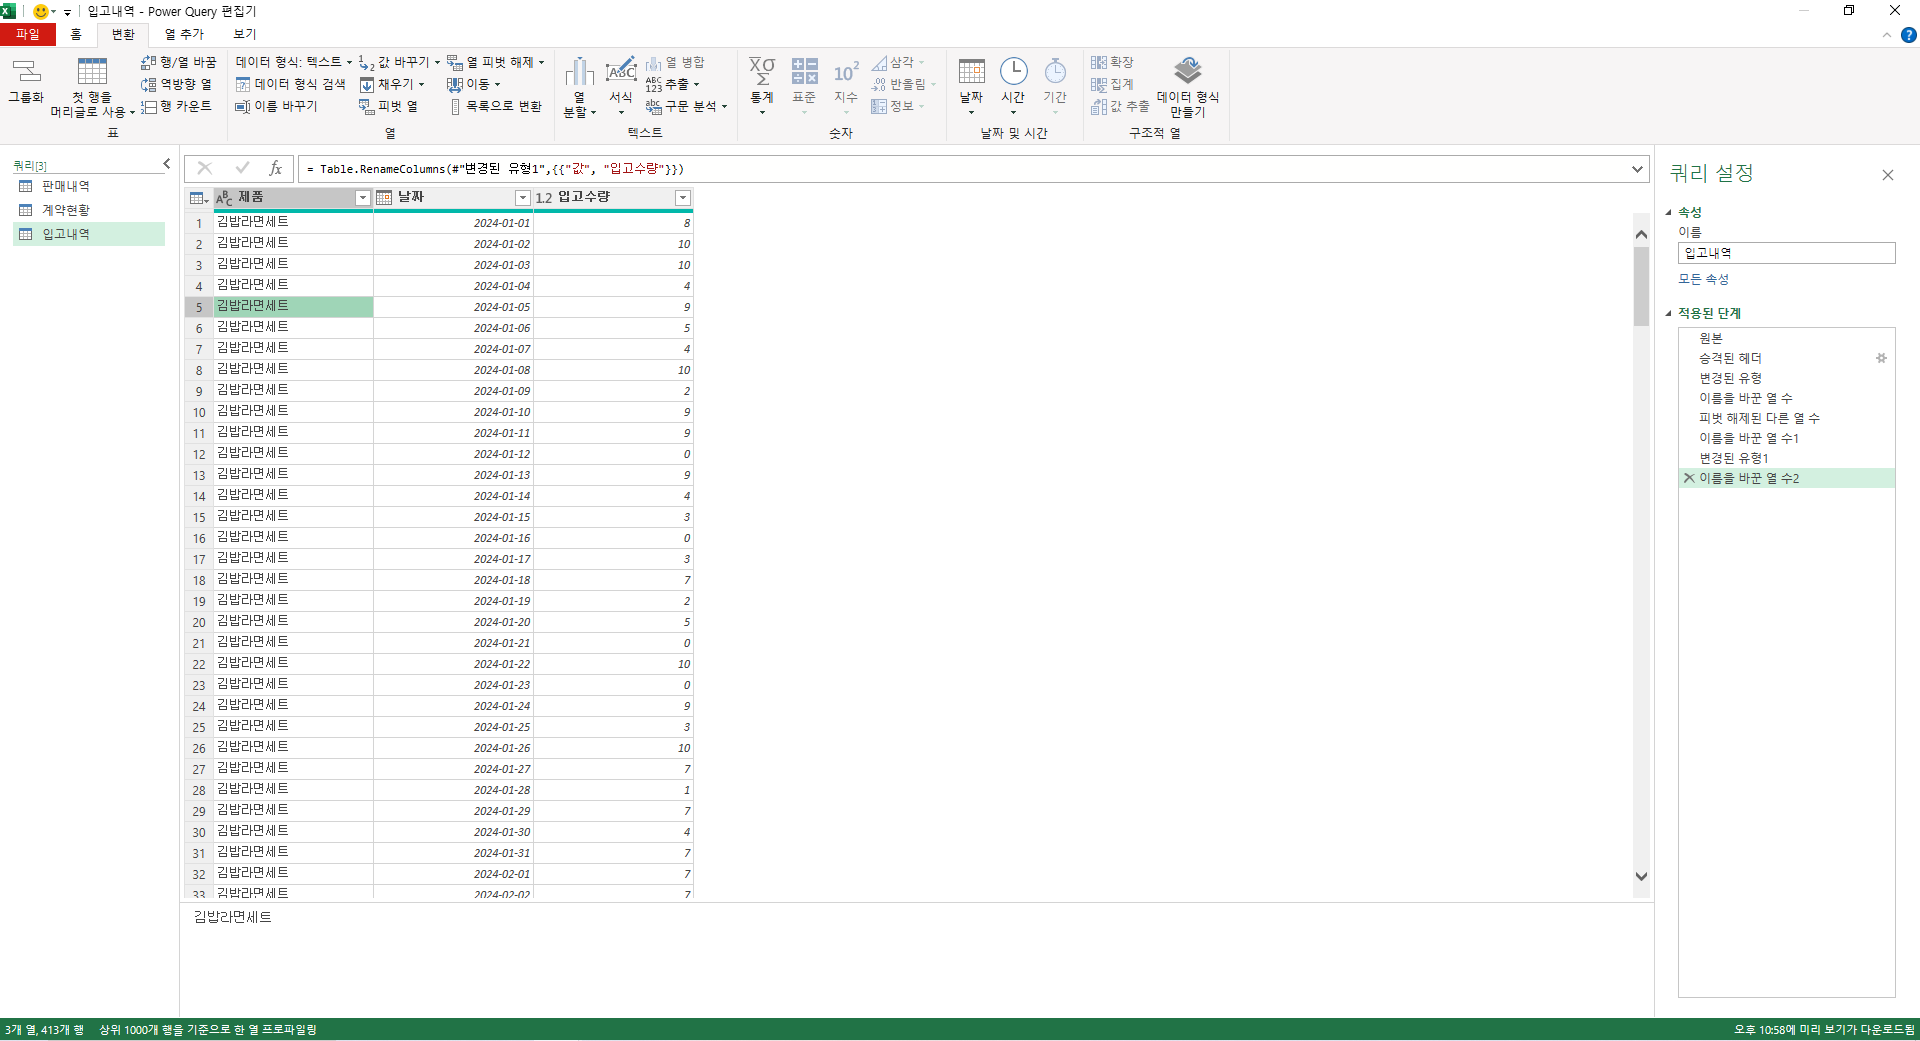Click the 시간 clock icon in ribbon
This screenshot has height=1041, width=1920.
click(x=1013, y=72)
